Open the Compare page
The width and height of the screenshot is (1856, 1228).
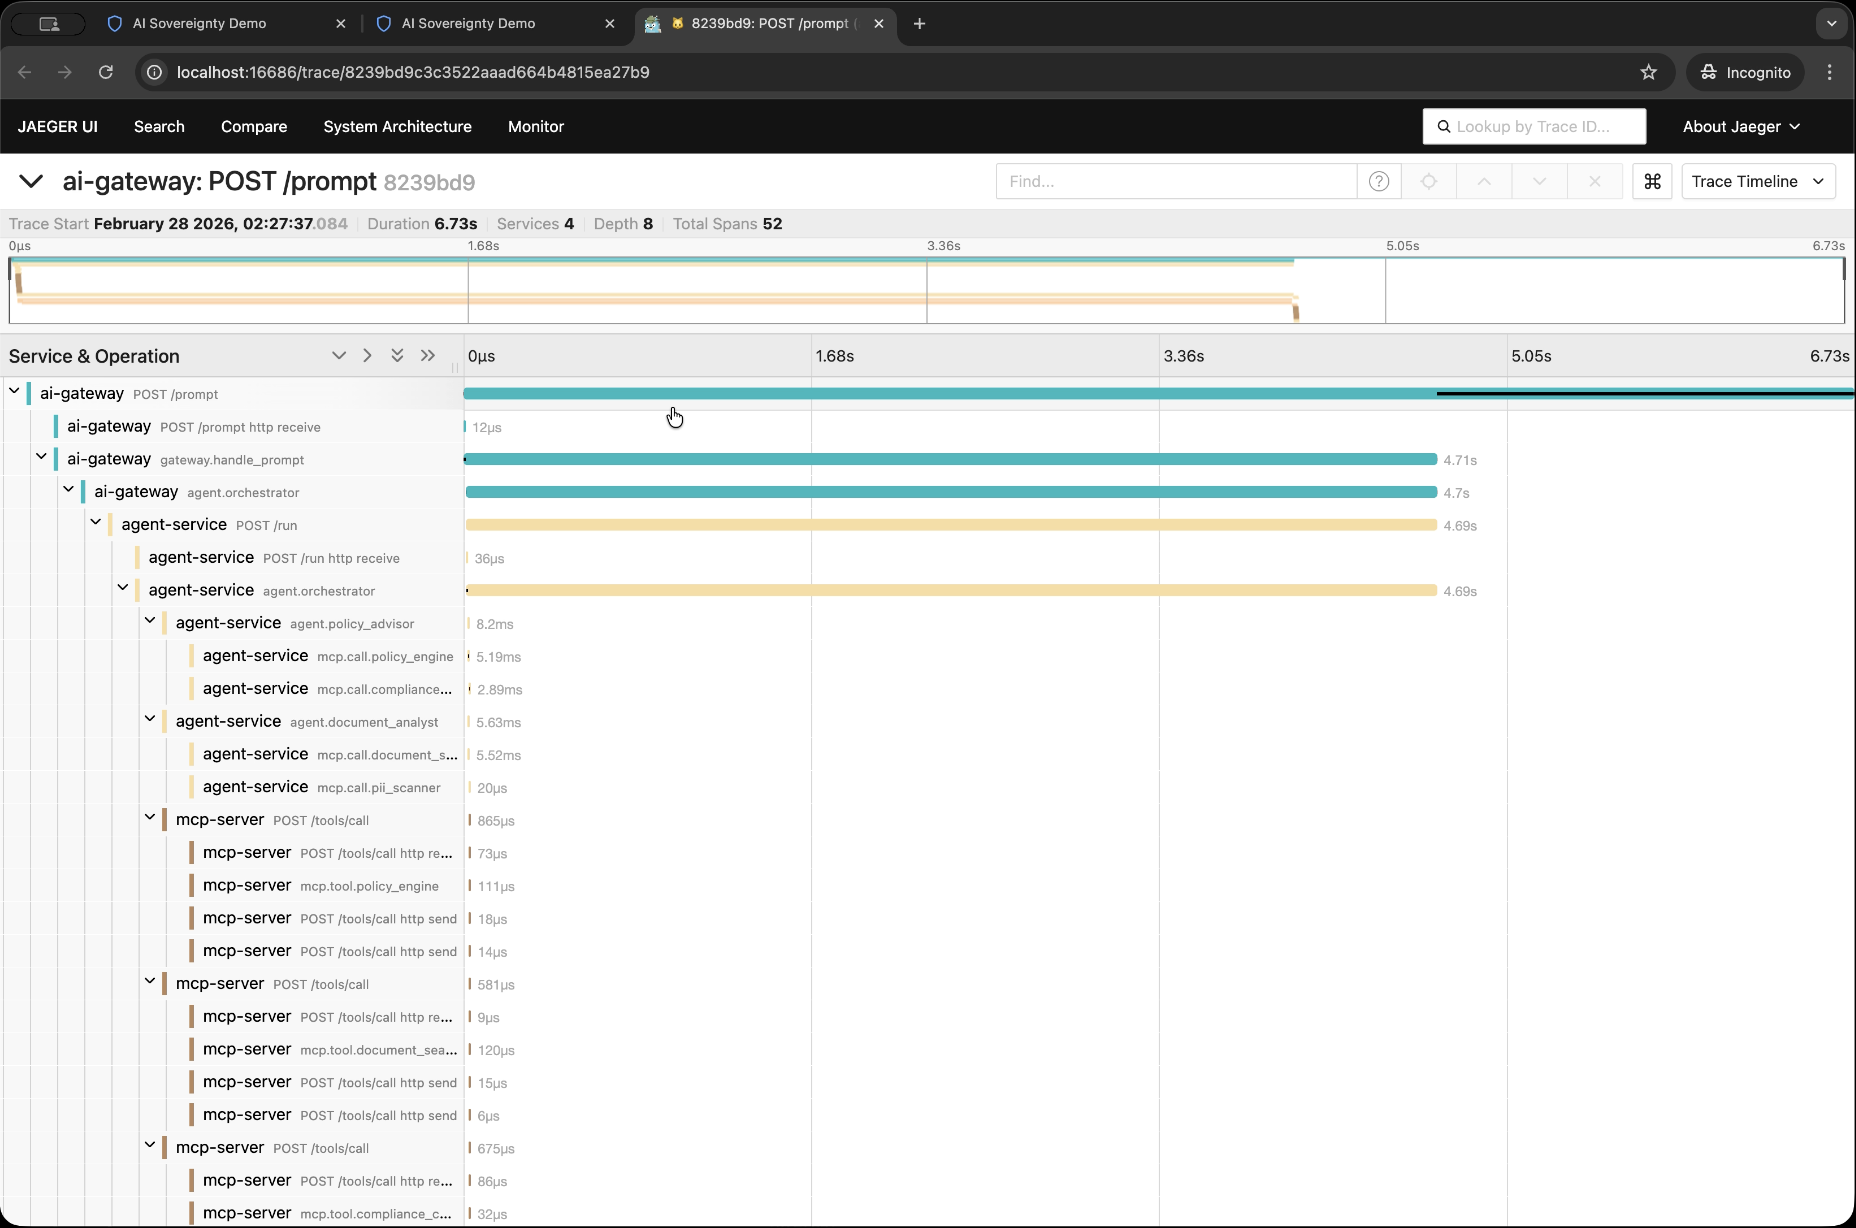coord(254,126)
